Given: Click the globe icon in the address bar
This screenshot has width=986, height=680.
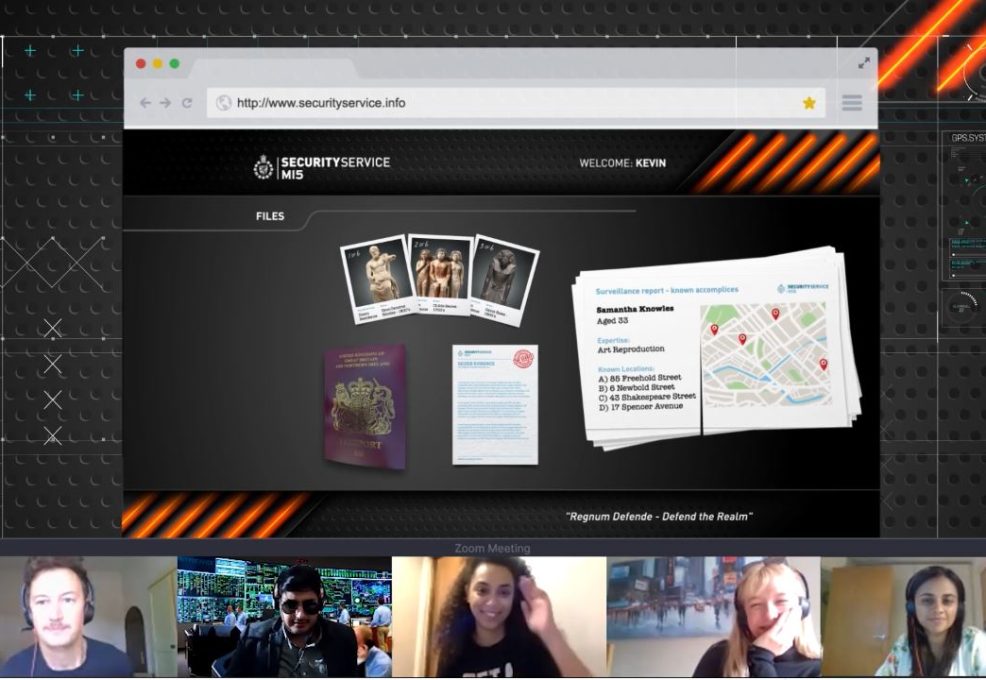Looking at the screenshot, I should tap(224, 103).
